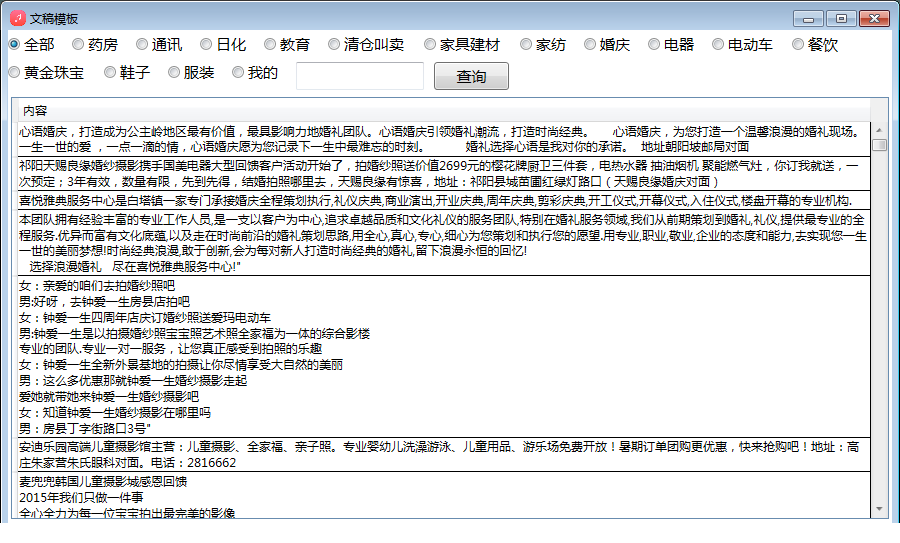Filter by the 电动车 category

[x=719, y=44]
